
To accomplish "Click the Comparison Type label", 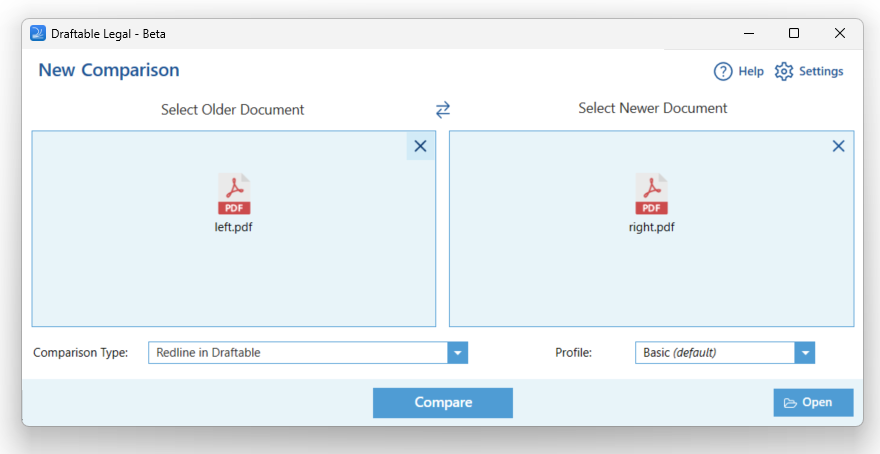I will 81,353.
